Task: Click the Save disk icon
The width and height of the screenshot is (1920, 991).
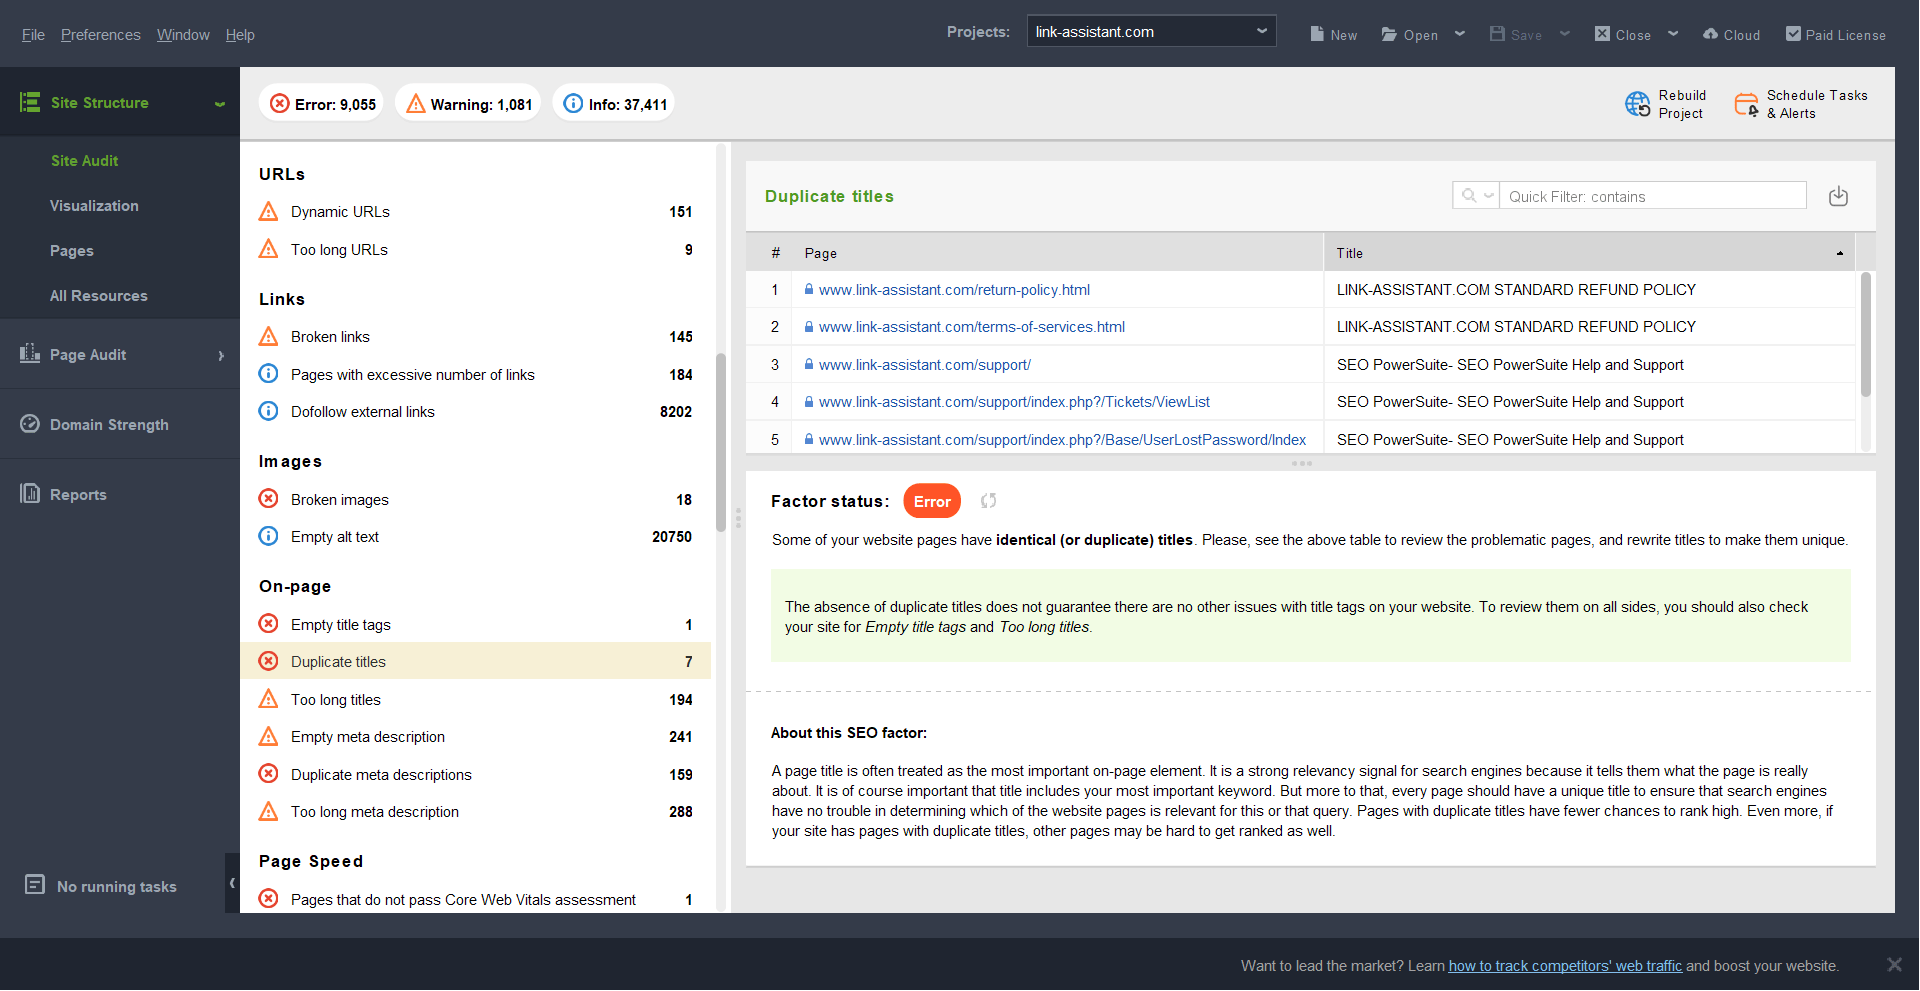Action: [x=1497, y=34]
